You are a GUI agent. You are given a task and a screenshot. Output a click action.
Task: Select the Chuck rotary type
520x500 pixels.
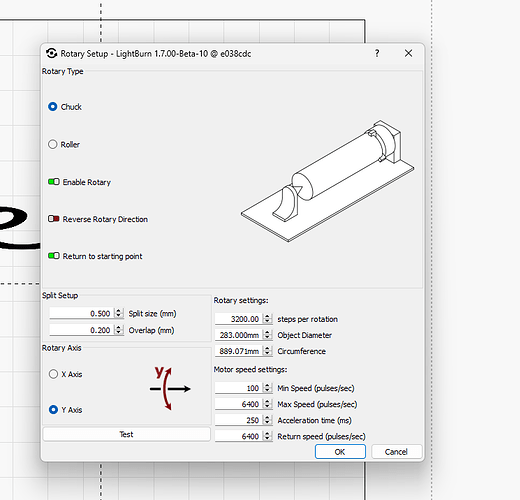(x=53, y=107)
